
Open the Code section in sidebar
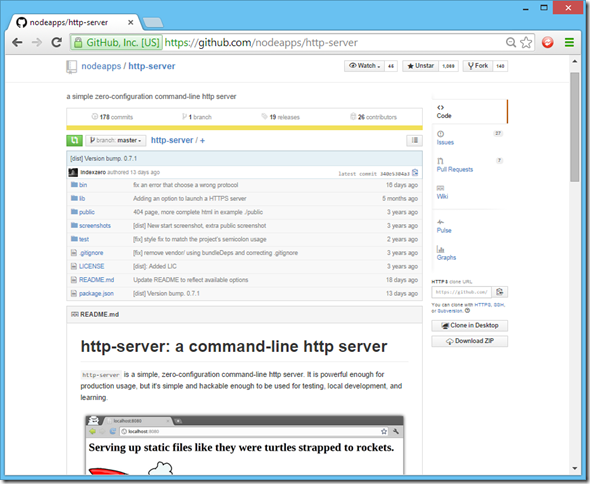(470, 112)
